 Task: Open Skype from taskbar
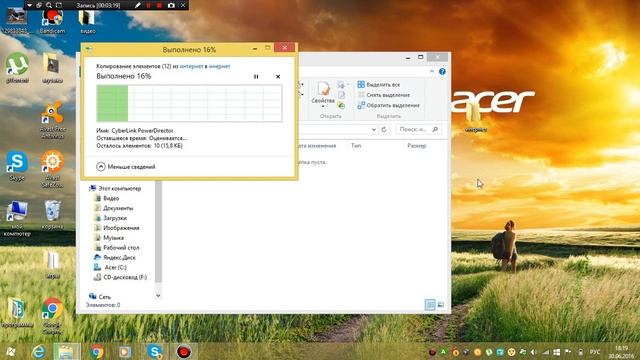pos(155,351)
